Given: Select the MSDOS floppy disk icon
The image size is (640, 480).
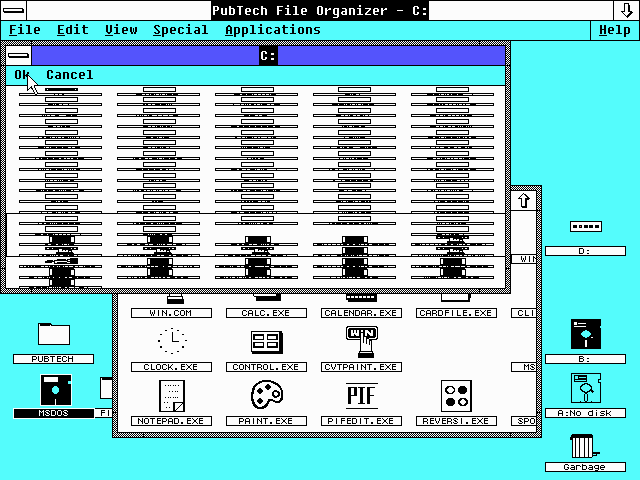Looking at the screenshot, I should 56,390.
